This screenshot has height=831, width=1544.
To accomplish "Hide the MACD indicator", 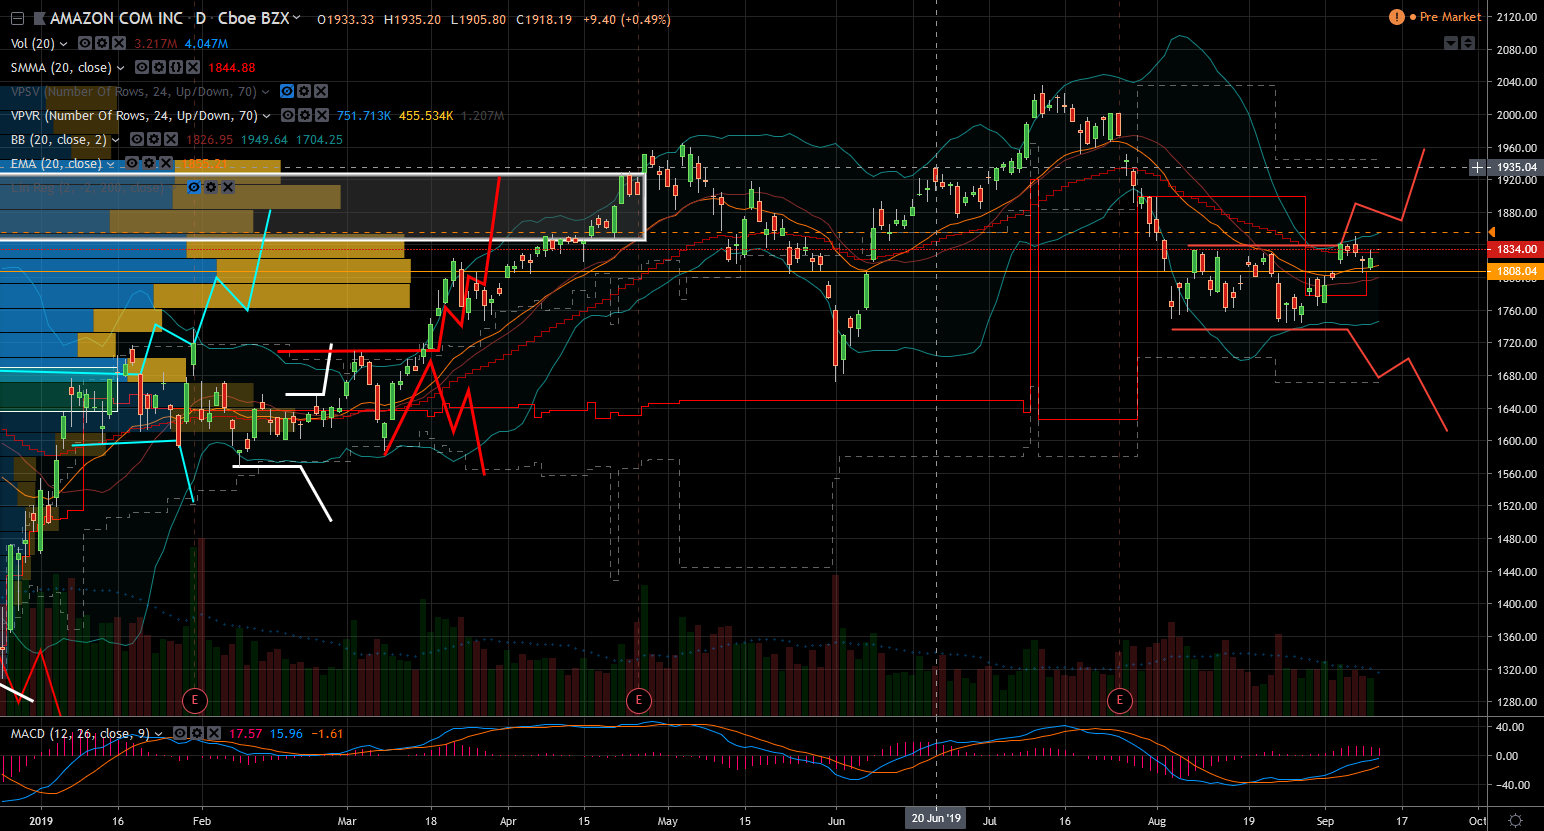I will pyautogui.click(x=180, y=733).
